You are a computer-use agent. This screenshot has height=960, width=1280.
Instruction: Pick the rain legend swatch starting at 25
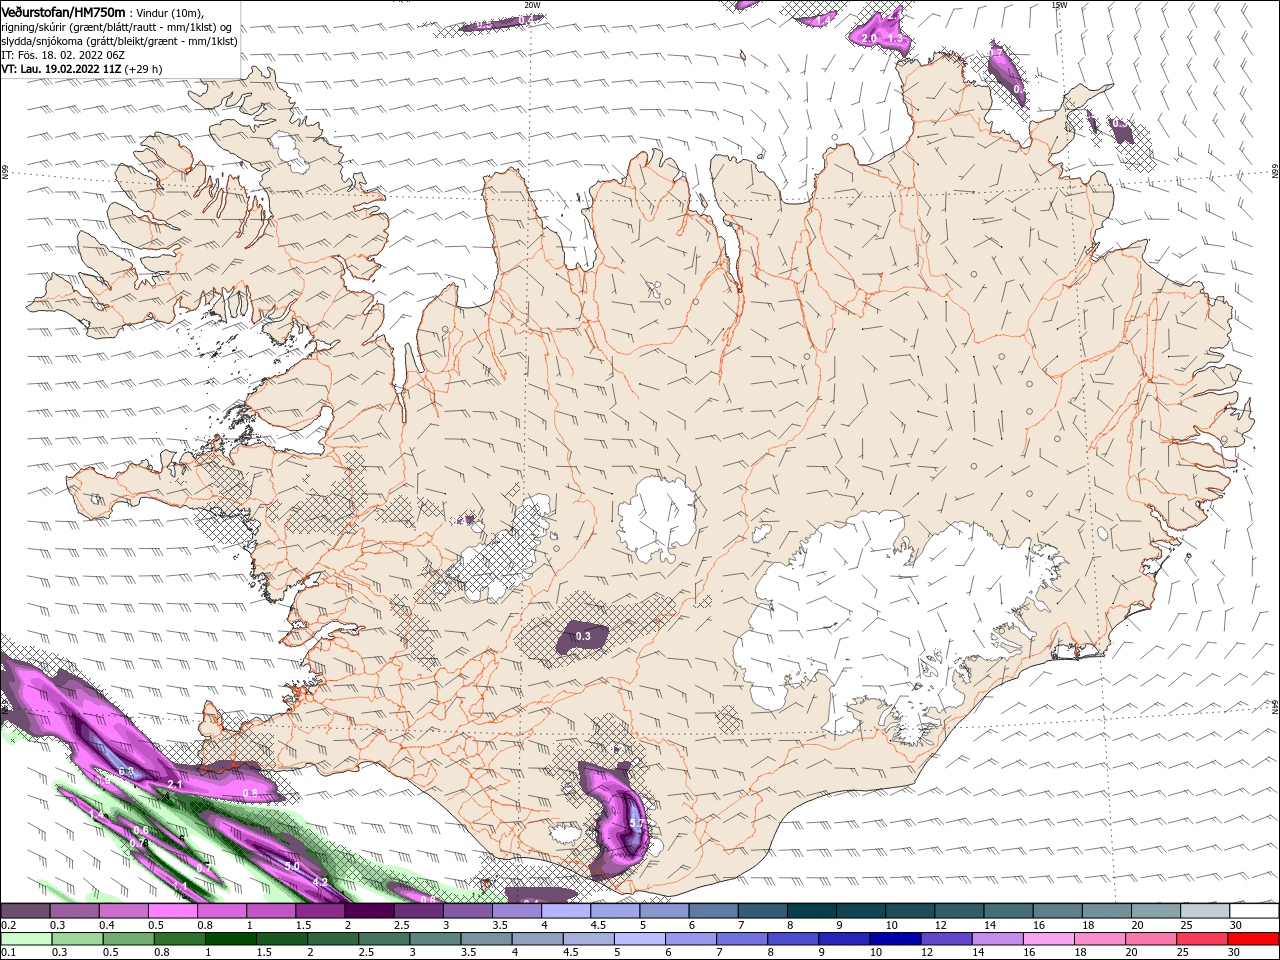(x=1201, y=939)
